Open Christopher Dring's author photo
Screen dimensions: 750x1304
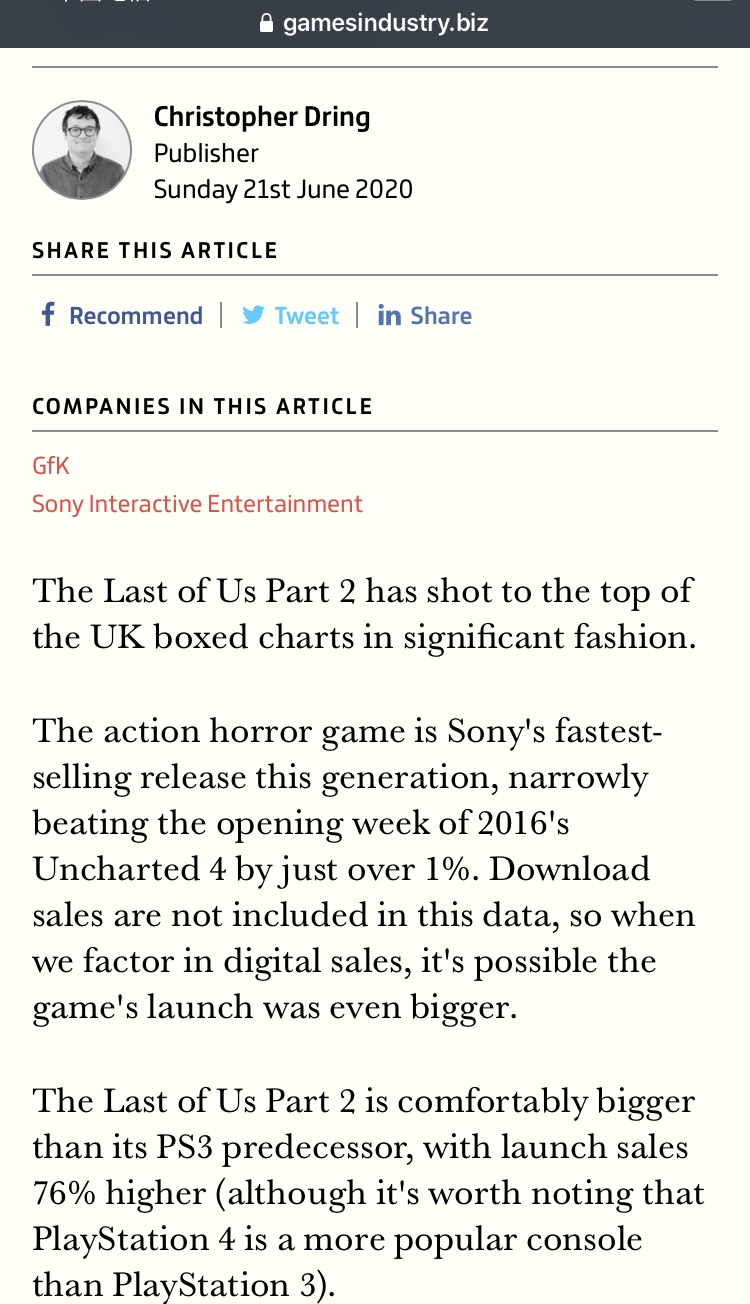[x=82, y=150]
